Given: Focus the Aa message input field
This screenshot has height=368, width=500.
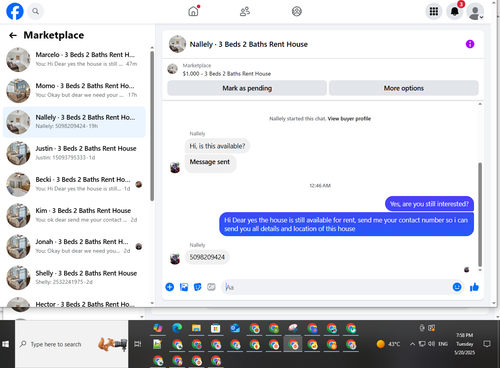Looking at the screenshot, I should point(336,287).
